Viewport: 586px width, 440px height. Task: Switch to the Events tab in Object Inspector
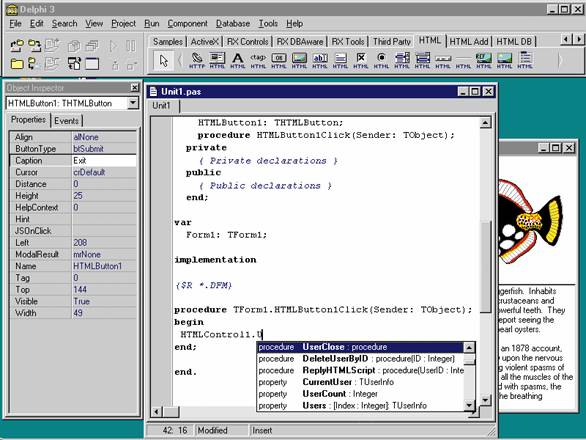point(67,121)
